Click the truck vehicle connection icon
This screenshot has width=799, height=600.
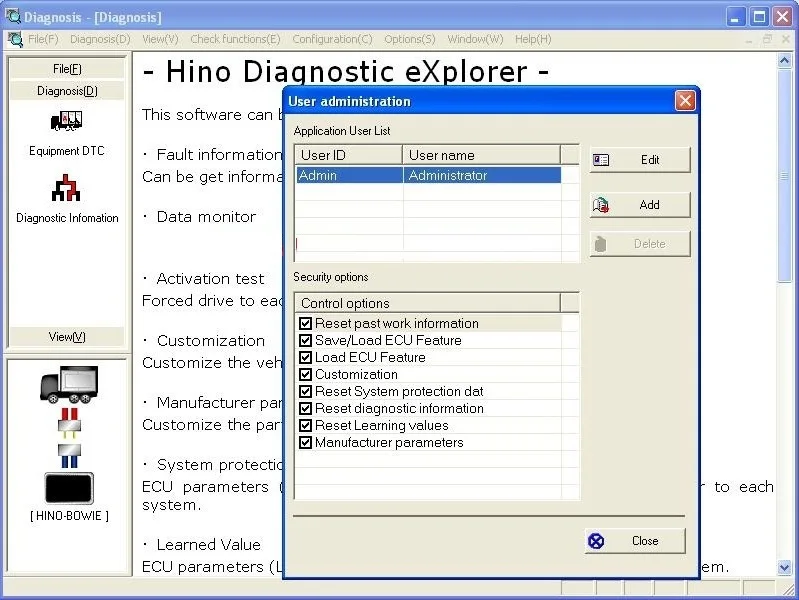[x=69, y=384]
